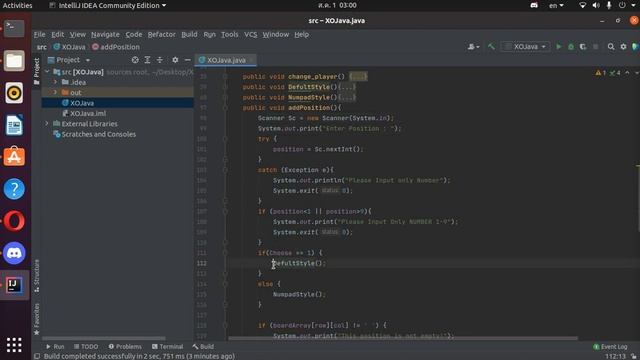This screenshot has width=640, height=360.
Task: Open the Refactor menu
Action: pyautogui.click(x=161, y=34)
